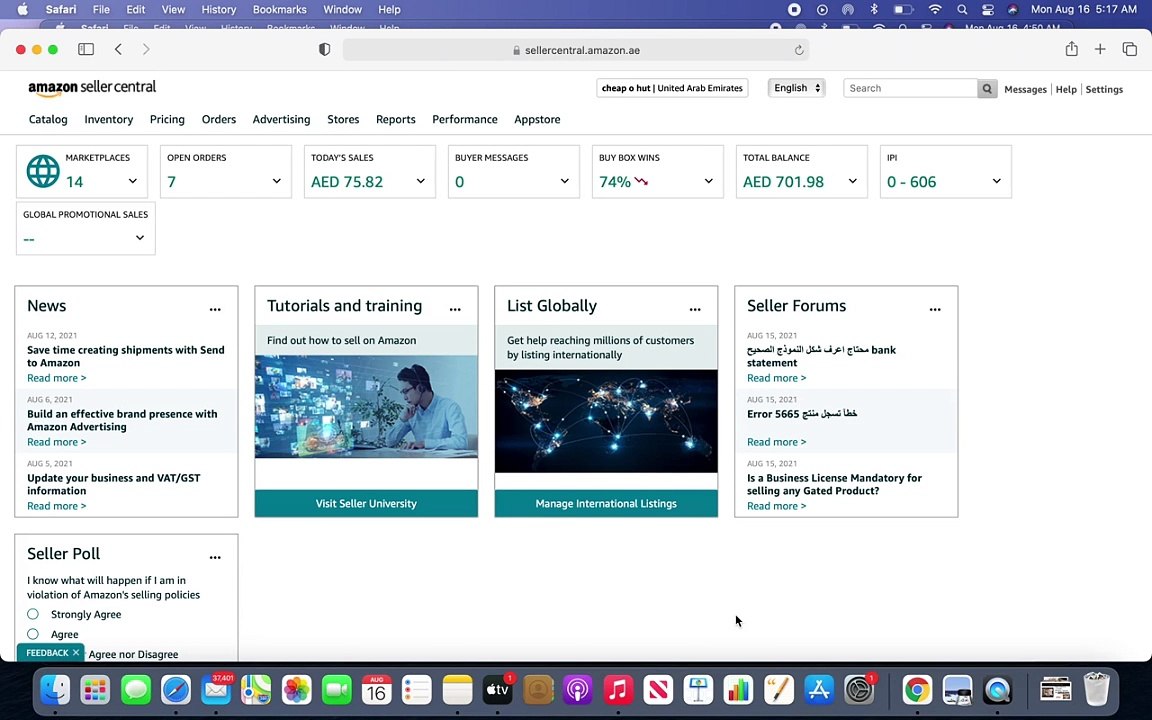Click the Help link in header
Image resolution: width=1152 pixels, height=720 pixels.
pos(1066,89)
